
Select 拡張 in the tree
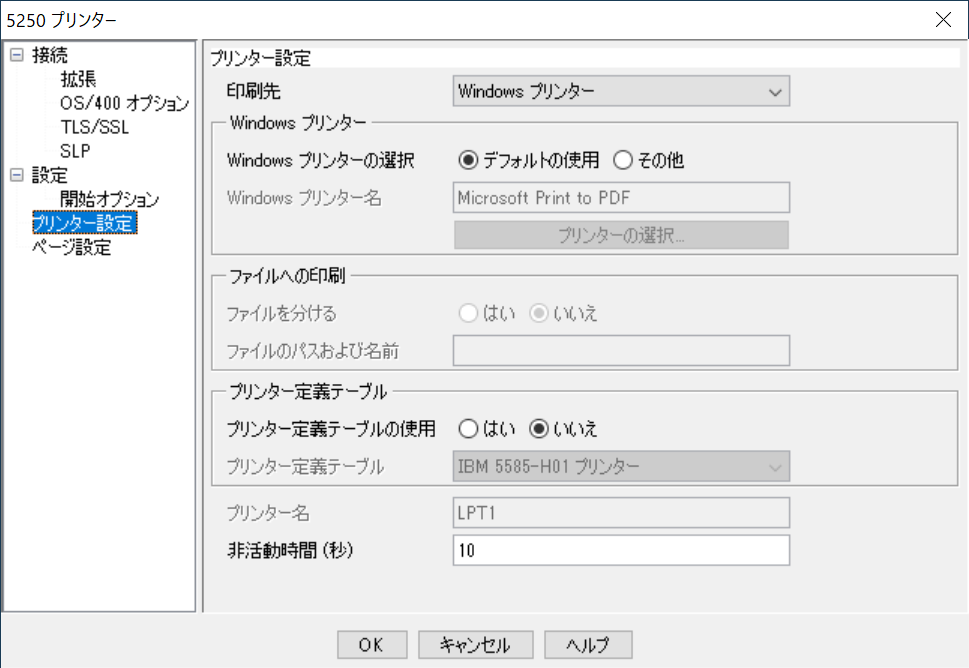point(78,79)
